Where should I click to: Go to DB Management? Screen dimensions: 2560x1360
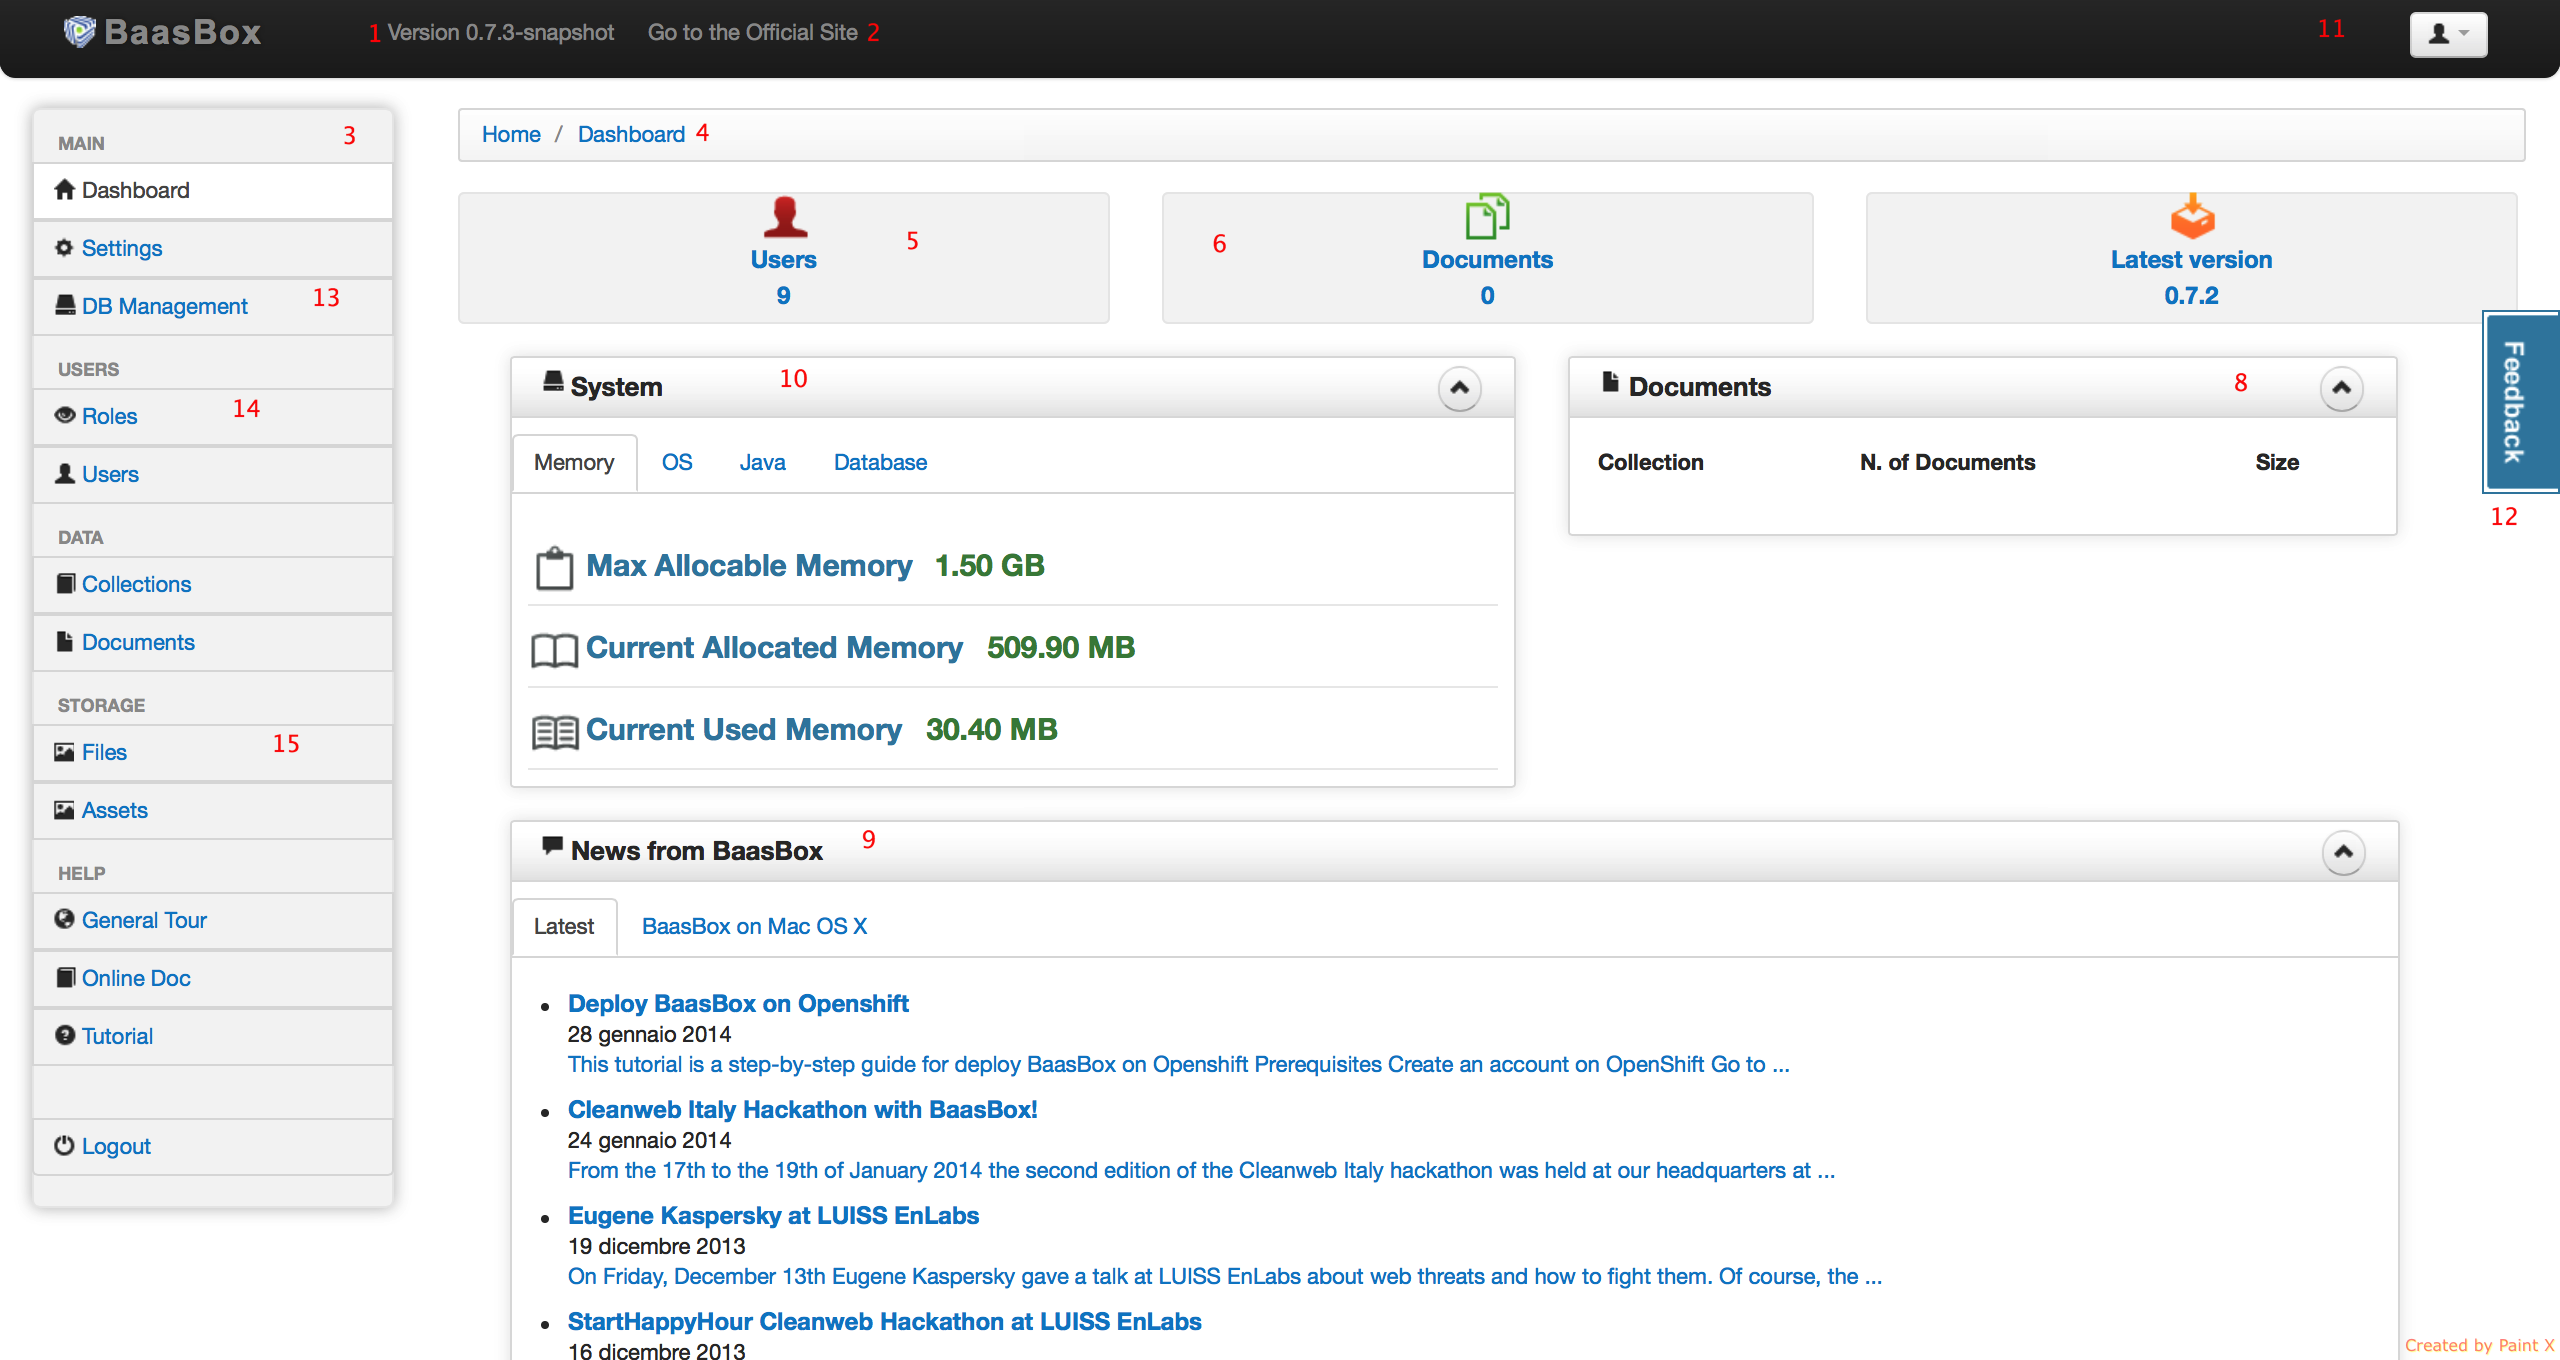click(x=212, y=306)
